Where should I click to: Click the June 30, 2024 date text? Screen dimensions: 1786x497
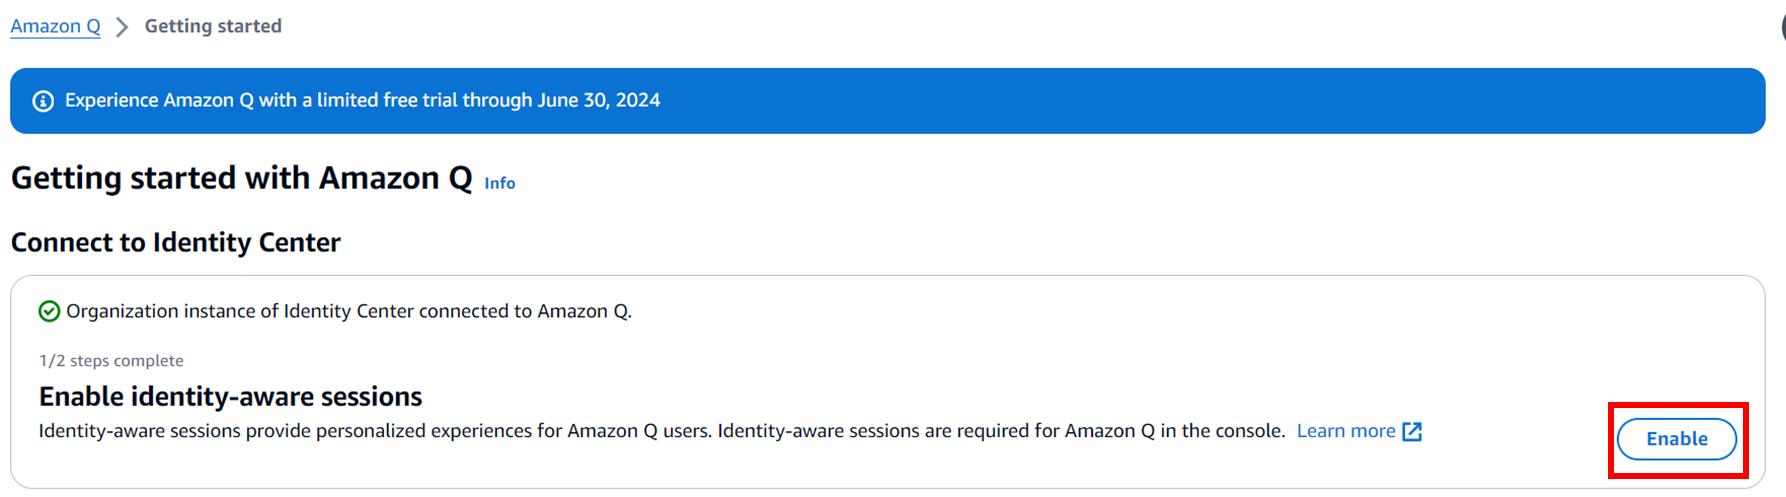pos(599,100)
